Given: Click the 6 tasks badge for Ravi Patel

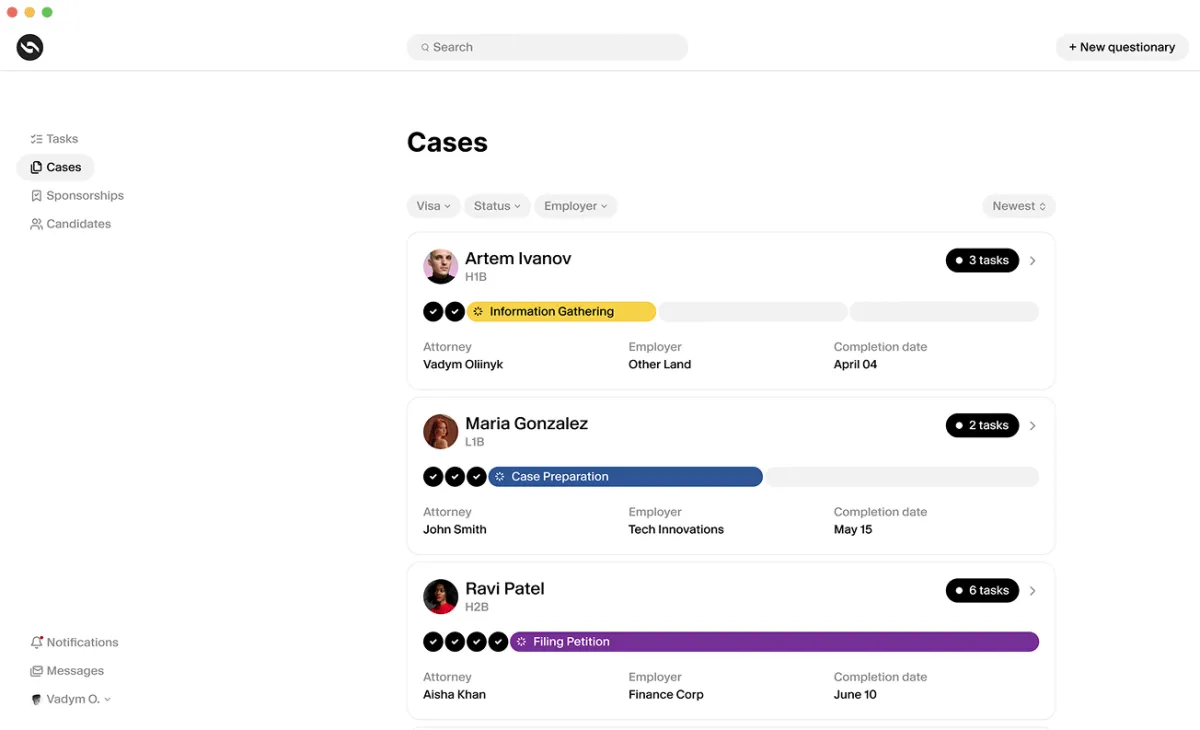Looking at the screenshot, I should click(982, 590).
